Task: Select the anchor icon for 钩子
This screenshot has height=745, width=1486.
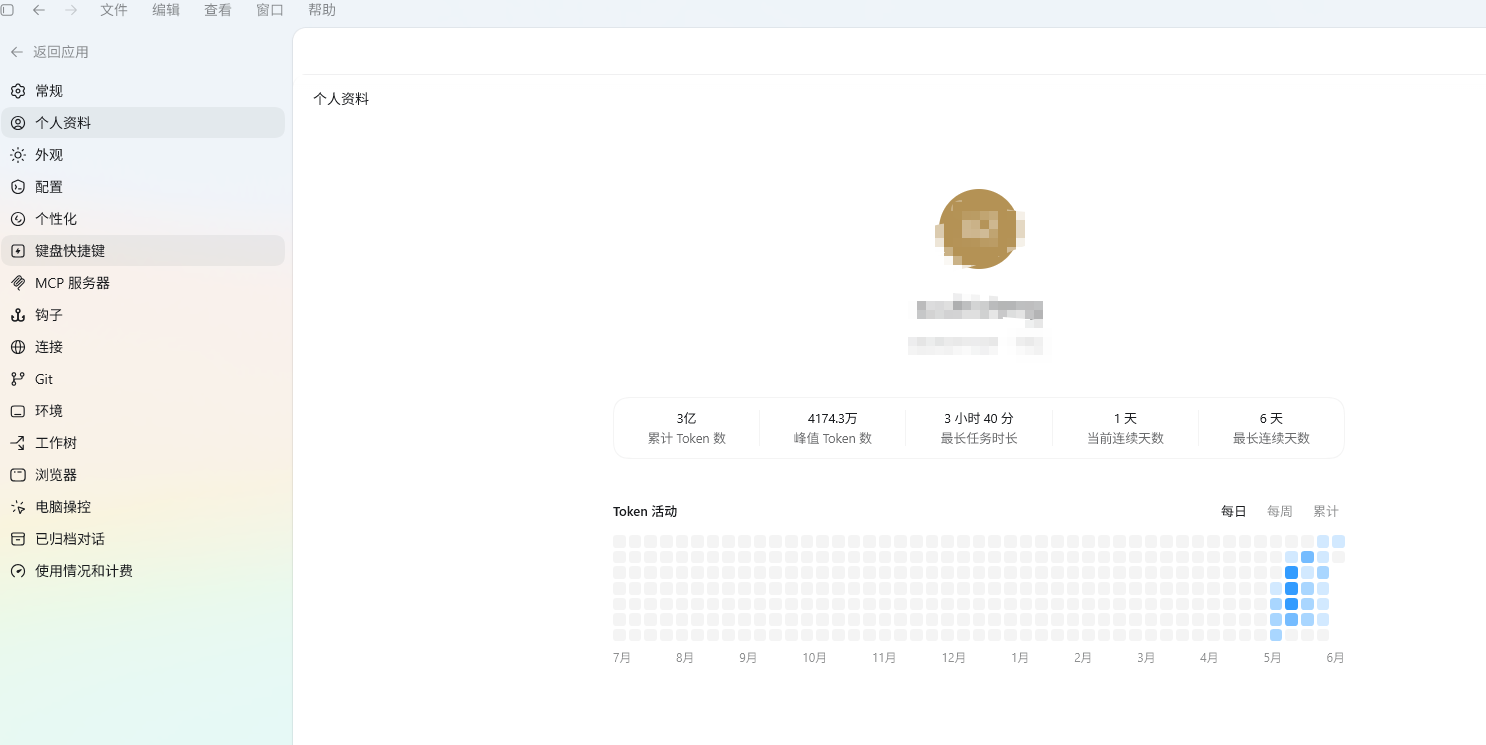Action: (x=17, y=315)
